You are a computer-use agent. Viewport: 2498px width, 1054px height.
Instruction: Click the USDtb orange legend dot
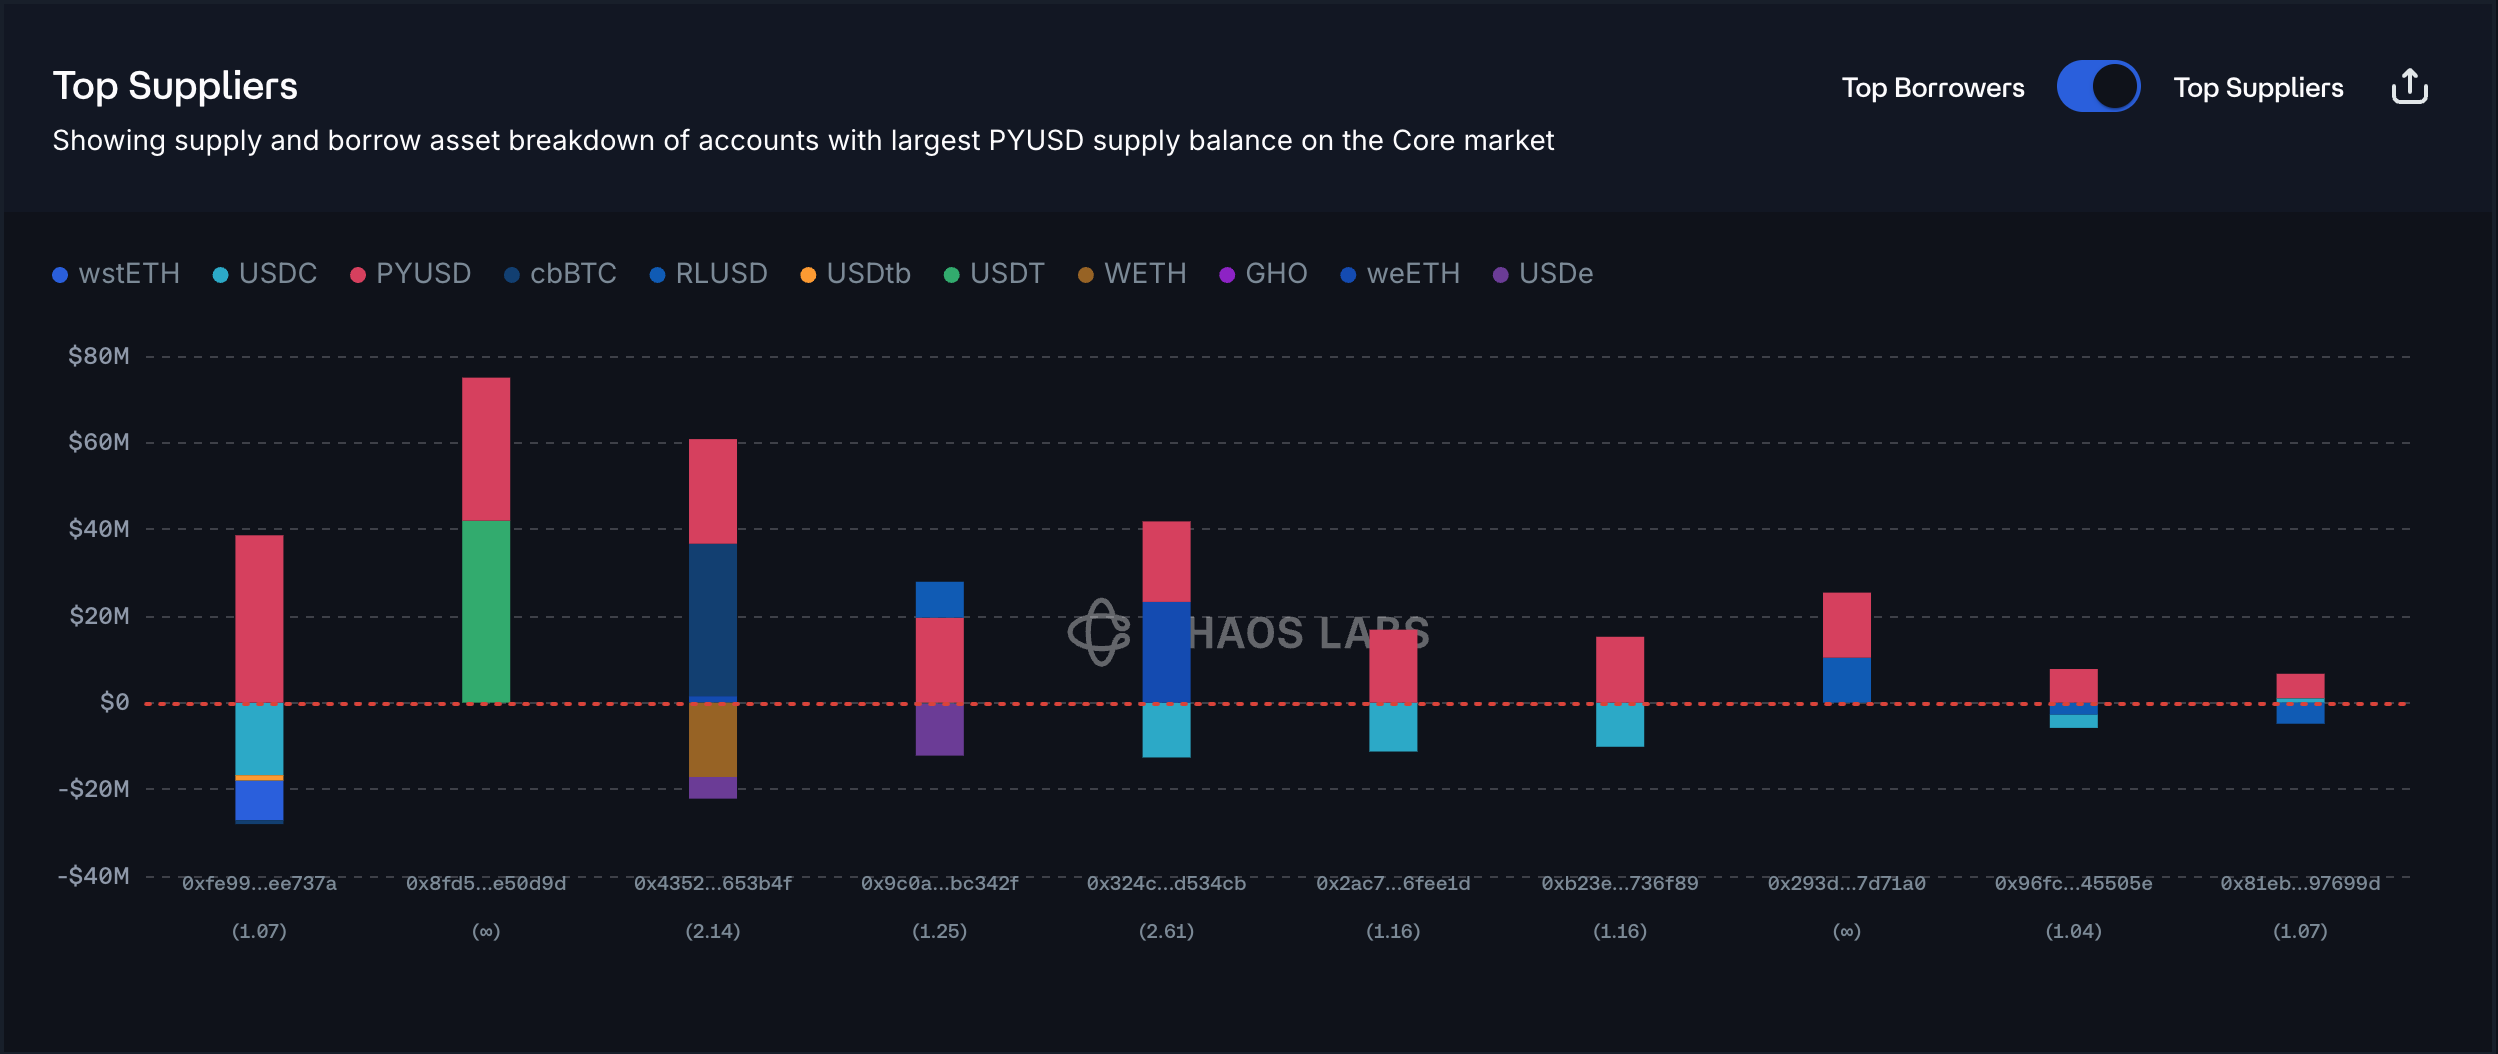[x=808, y=275]
